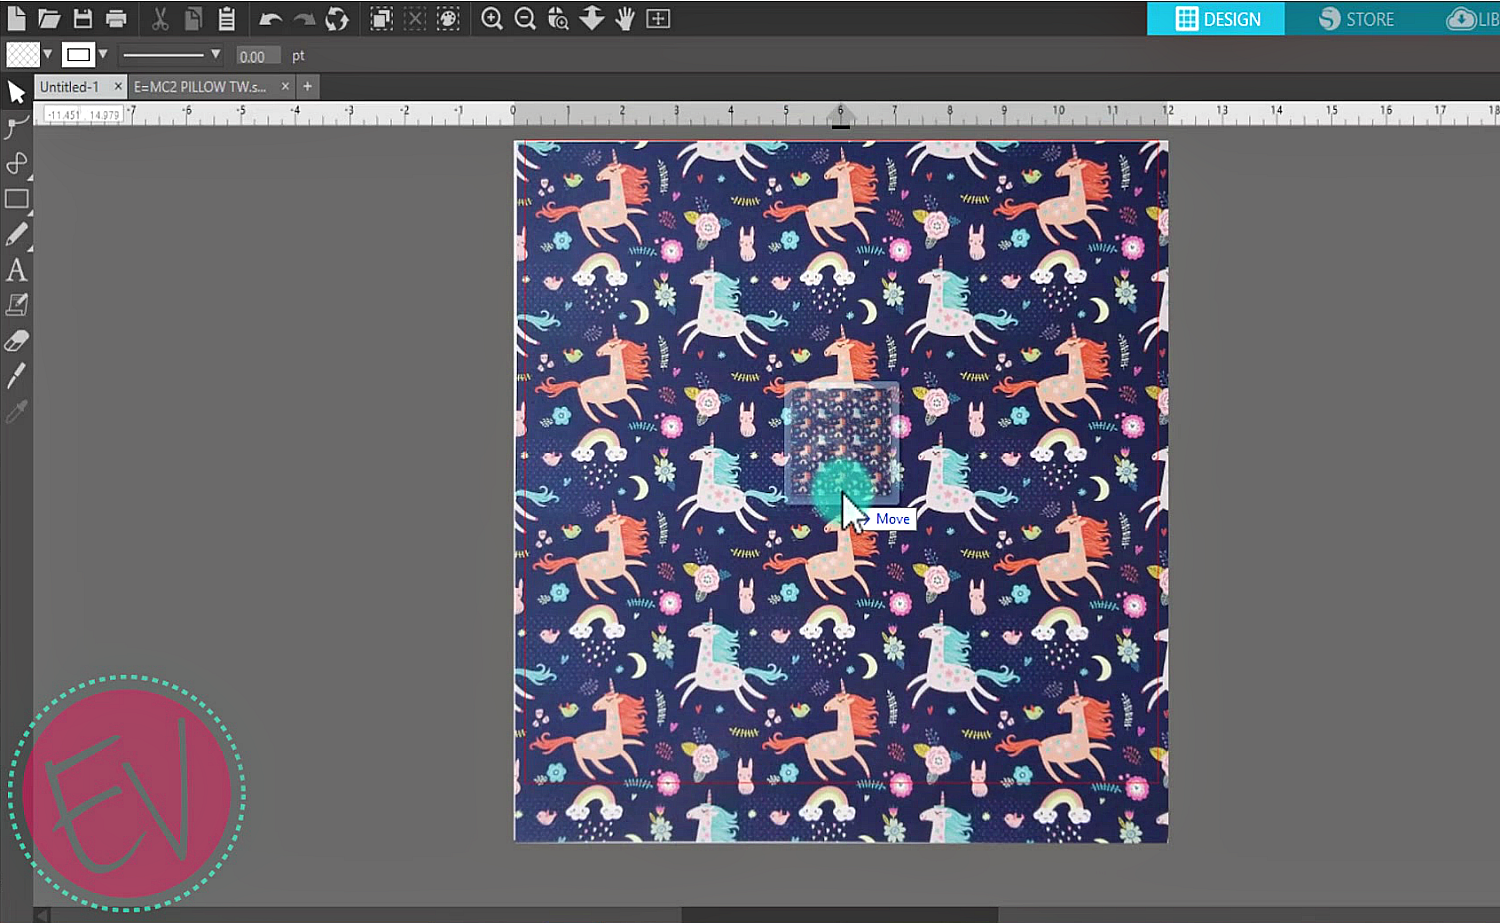
Task: Select the Eraser tool
Action: (16, 341)
